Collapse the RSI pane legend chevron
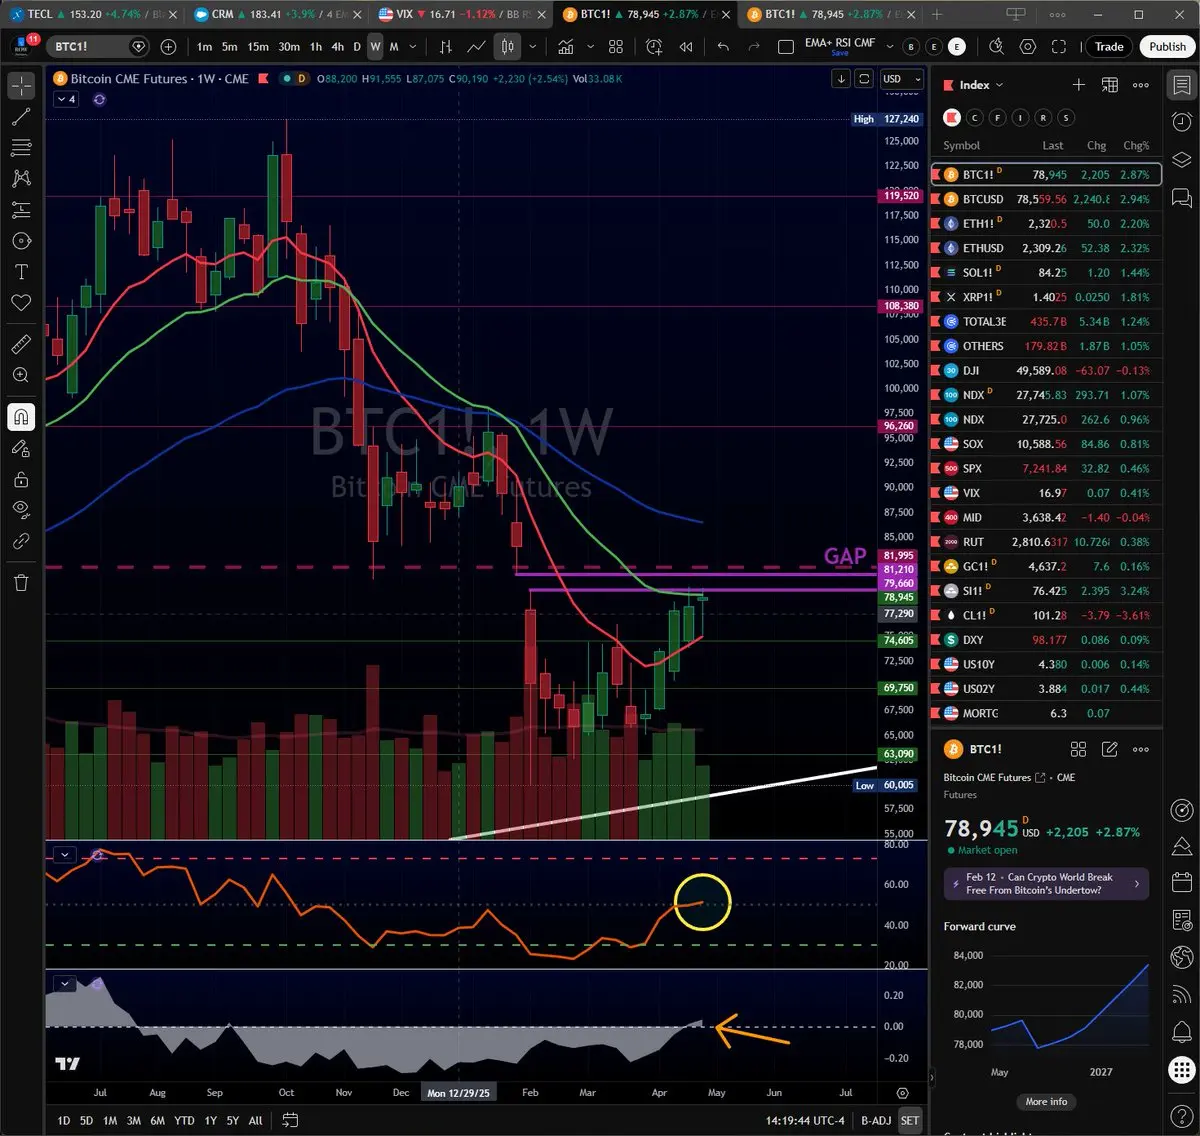Viewport: 1200px width, 1136px height. tap(65, 855)
